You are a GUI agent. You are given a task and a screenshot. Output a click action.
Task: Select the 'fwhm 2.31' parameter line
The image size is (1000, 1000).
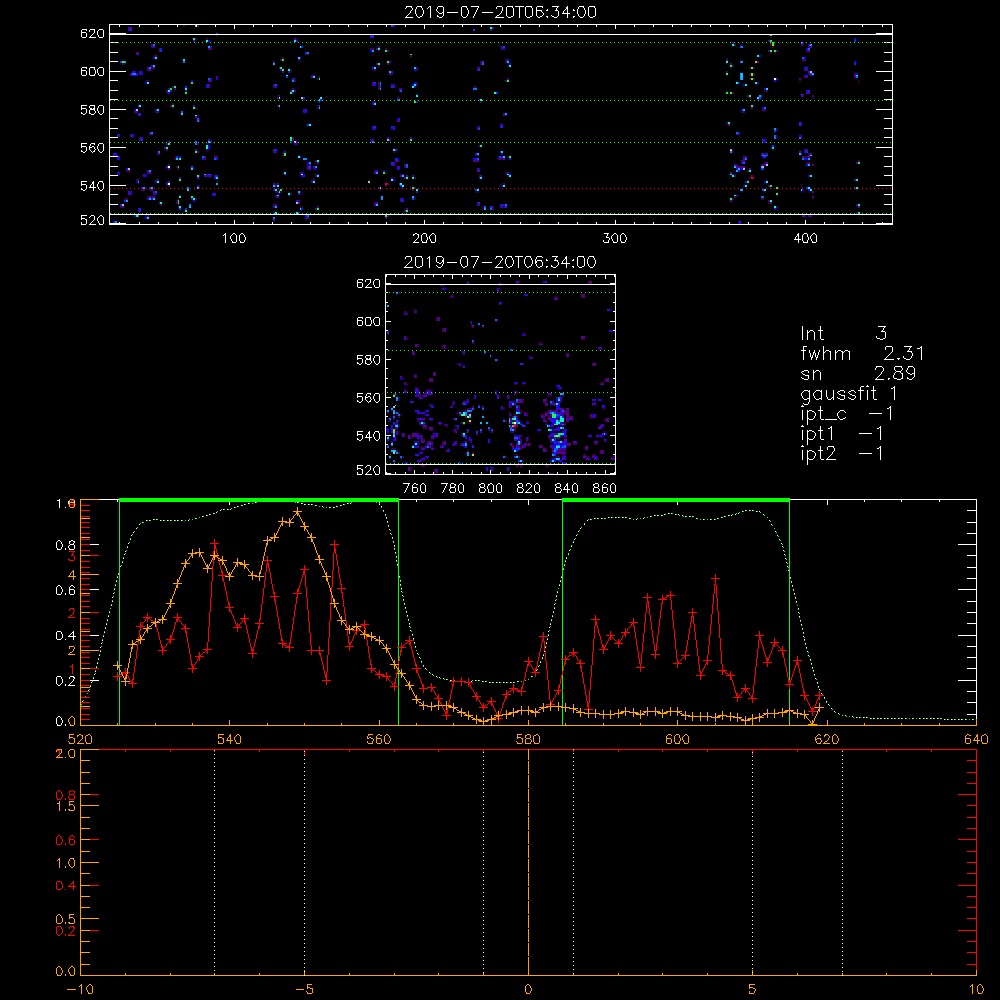click(862, 353)
